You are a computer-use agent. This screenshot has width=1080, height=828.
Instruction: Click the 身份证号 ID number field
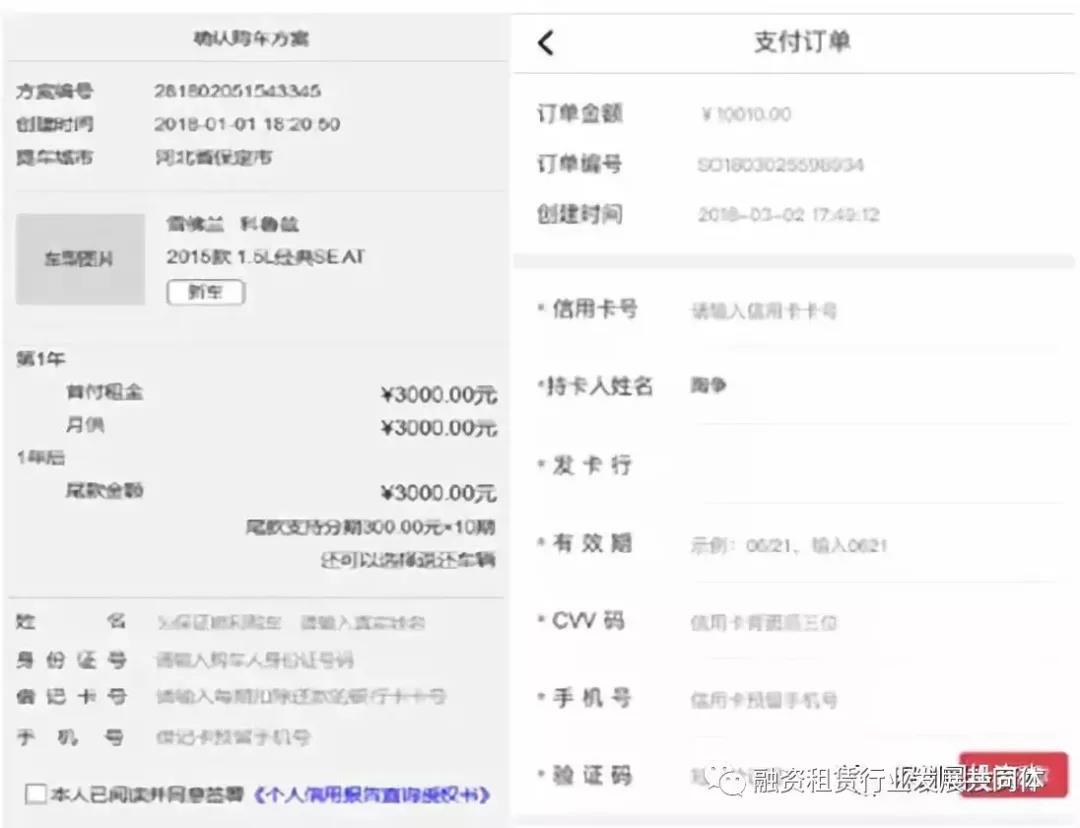pos(300,660)
